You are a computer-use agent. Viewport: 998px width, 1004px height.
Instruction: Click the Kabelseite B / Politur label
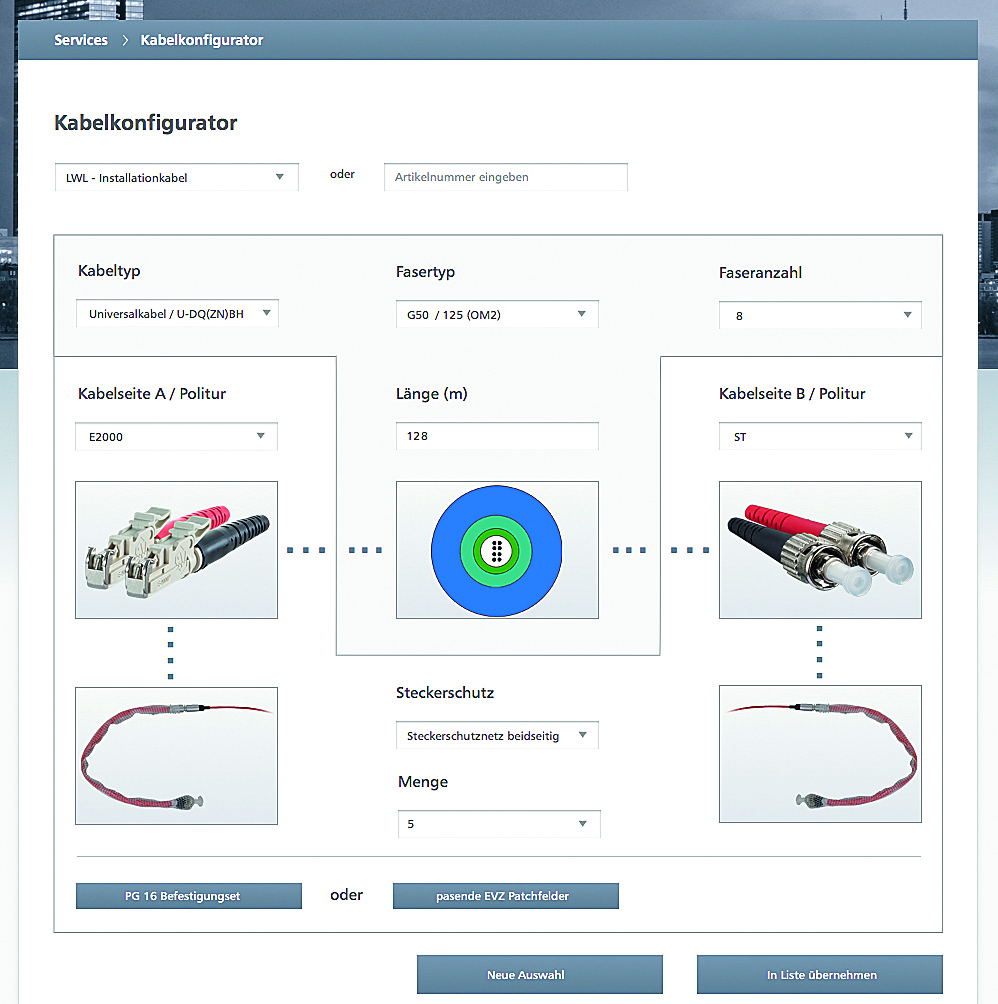792,394
